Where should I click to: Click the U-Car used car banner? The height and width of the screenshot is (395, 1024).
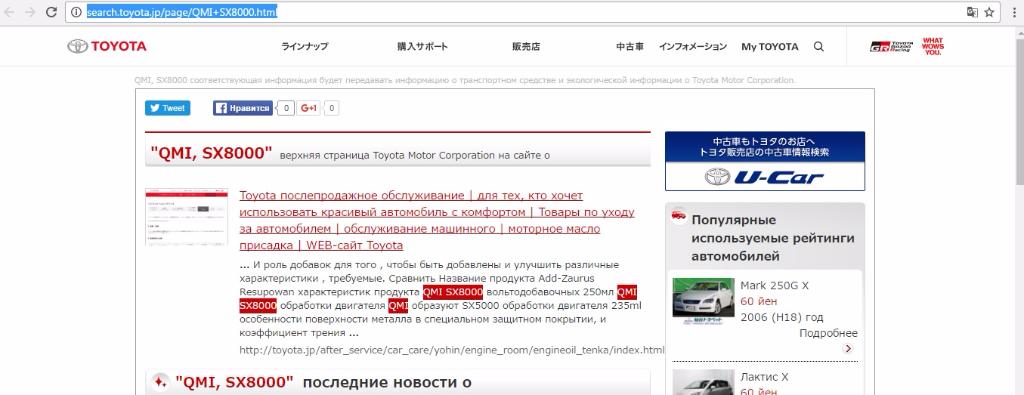pyautogui.click(x=765, y=161)
